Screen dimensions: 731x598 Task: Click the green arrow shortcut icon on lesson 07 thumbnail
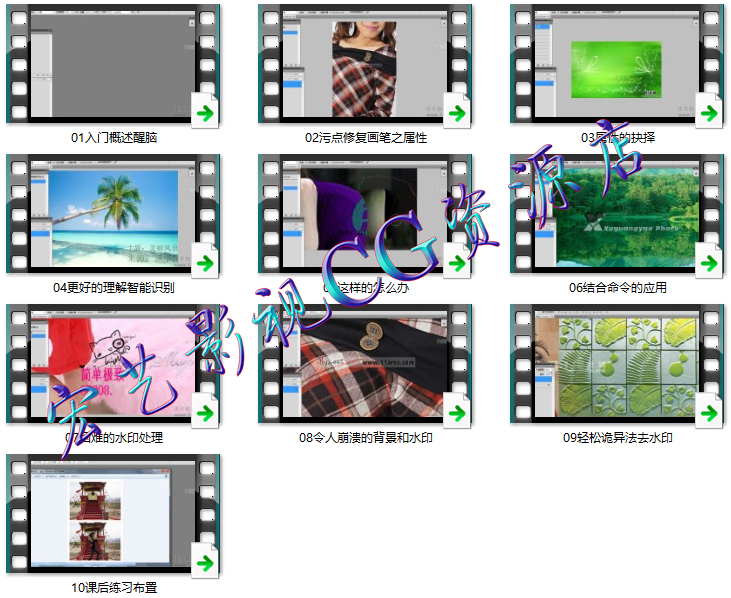pyautogui.click(x=205, y=411)
